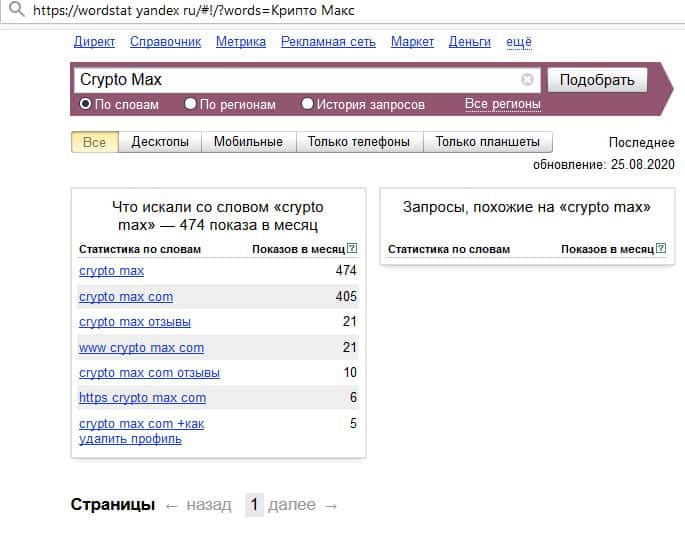Click help icon beside left monthly impressions header
Screen dimensions: 685x536
[351, 249]
